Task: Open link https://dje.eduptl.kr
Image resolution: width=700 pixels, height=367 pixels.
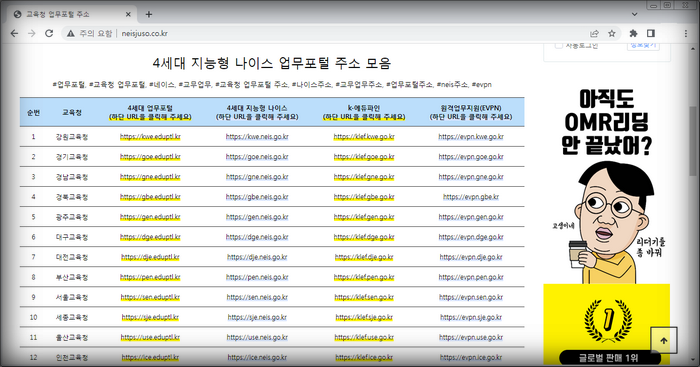Action: tap(150, 257)
